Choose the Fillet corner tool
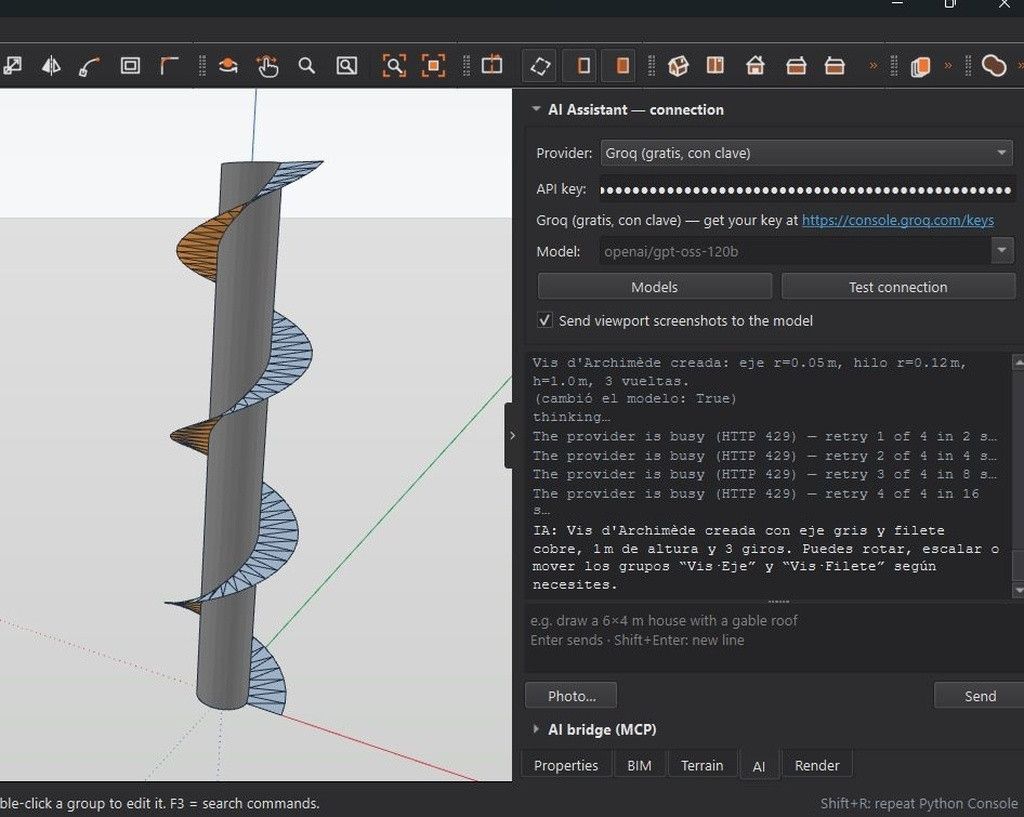The image size is (1024, 817). (169, 65)
